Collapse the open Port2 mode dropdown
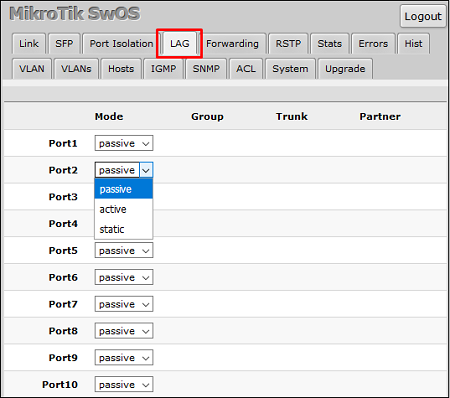 pyautogui.click(x=124, y=170)
